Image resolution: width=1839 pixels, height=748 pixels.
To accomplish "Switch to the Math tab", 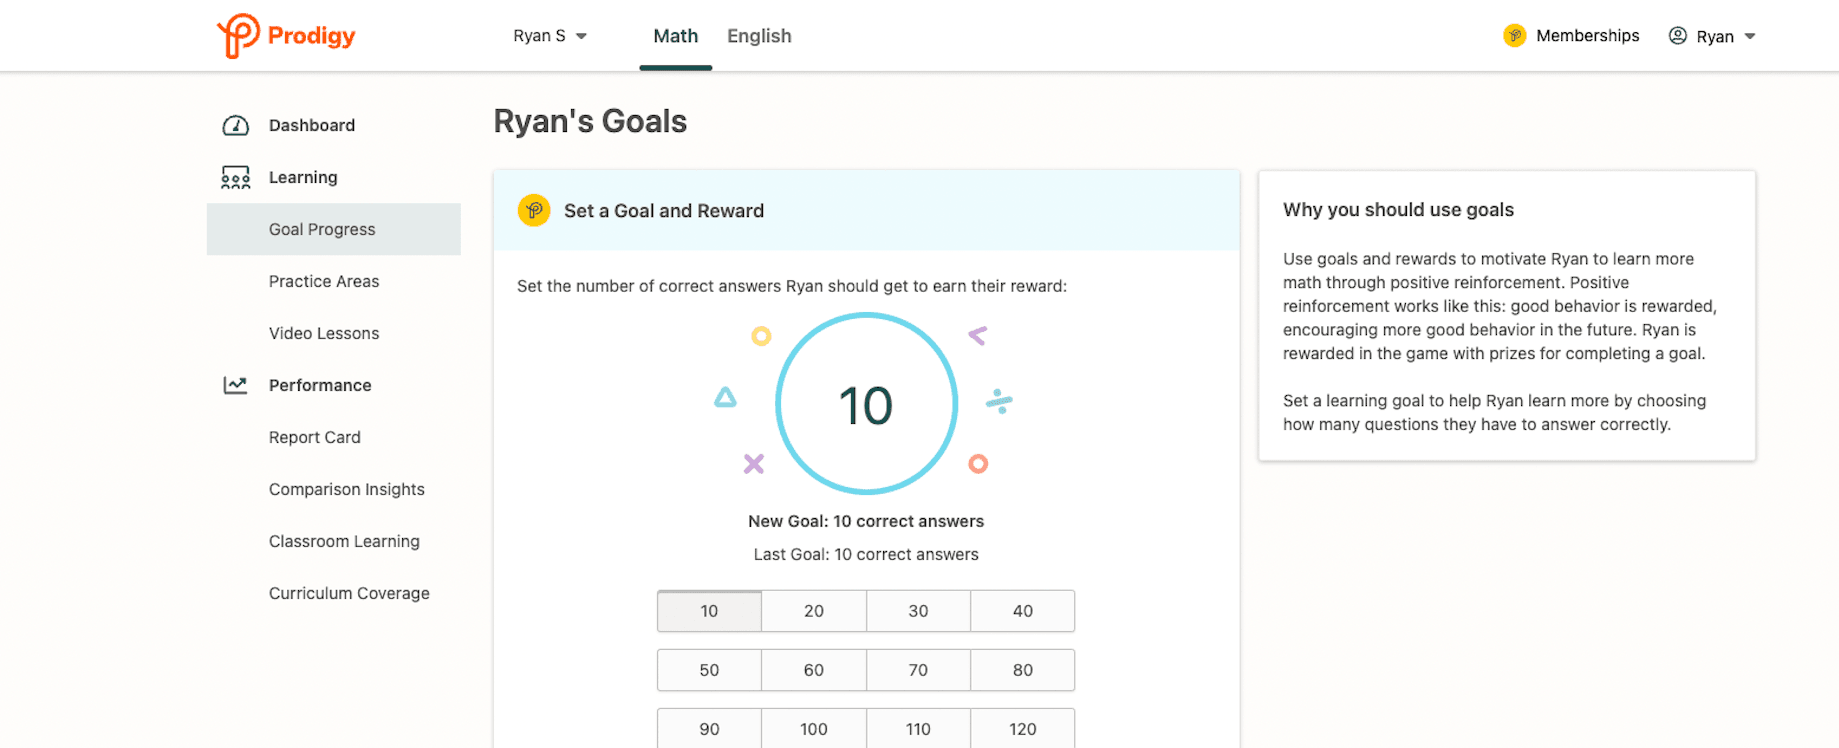I will [x=675, y=35].
